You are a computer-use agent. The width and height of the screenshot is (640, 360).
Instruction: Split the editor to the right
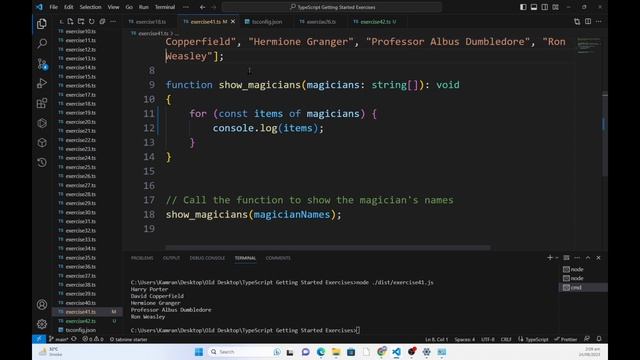point(588,22)
